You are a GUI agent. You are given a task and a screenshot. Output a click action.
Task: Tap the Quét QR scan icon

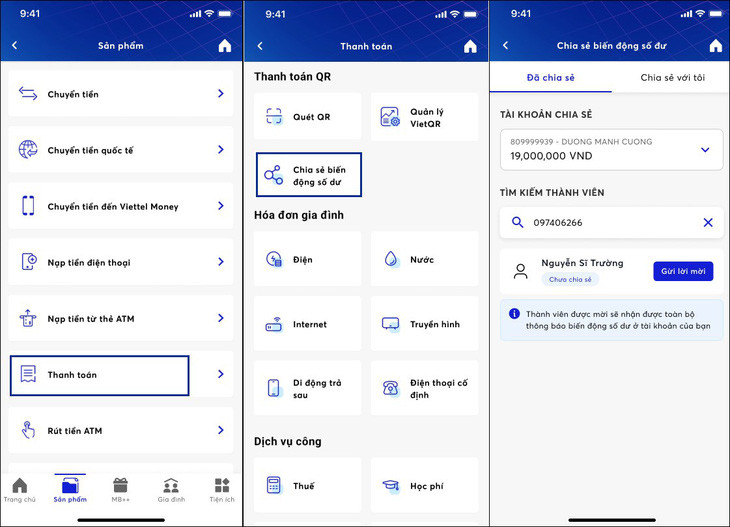pyautogui.click(x=273, y=117)
